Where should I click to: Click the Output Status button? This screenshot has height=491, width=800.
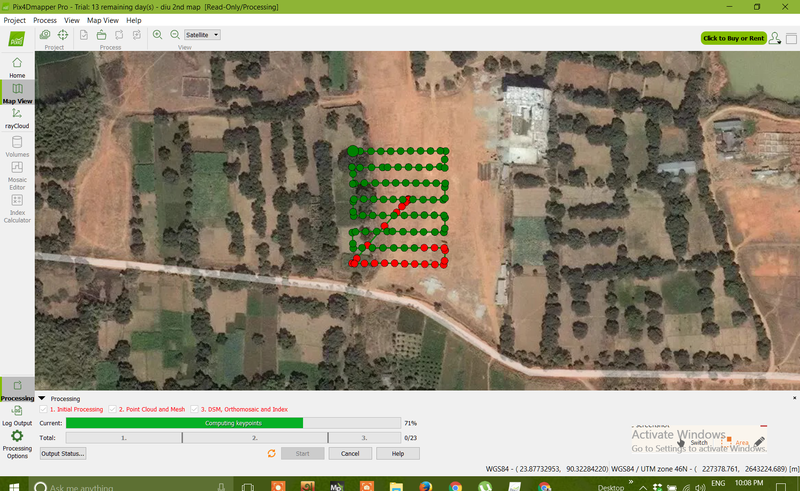pos(62,453)
